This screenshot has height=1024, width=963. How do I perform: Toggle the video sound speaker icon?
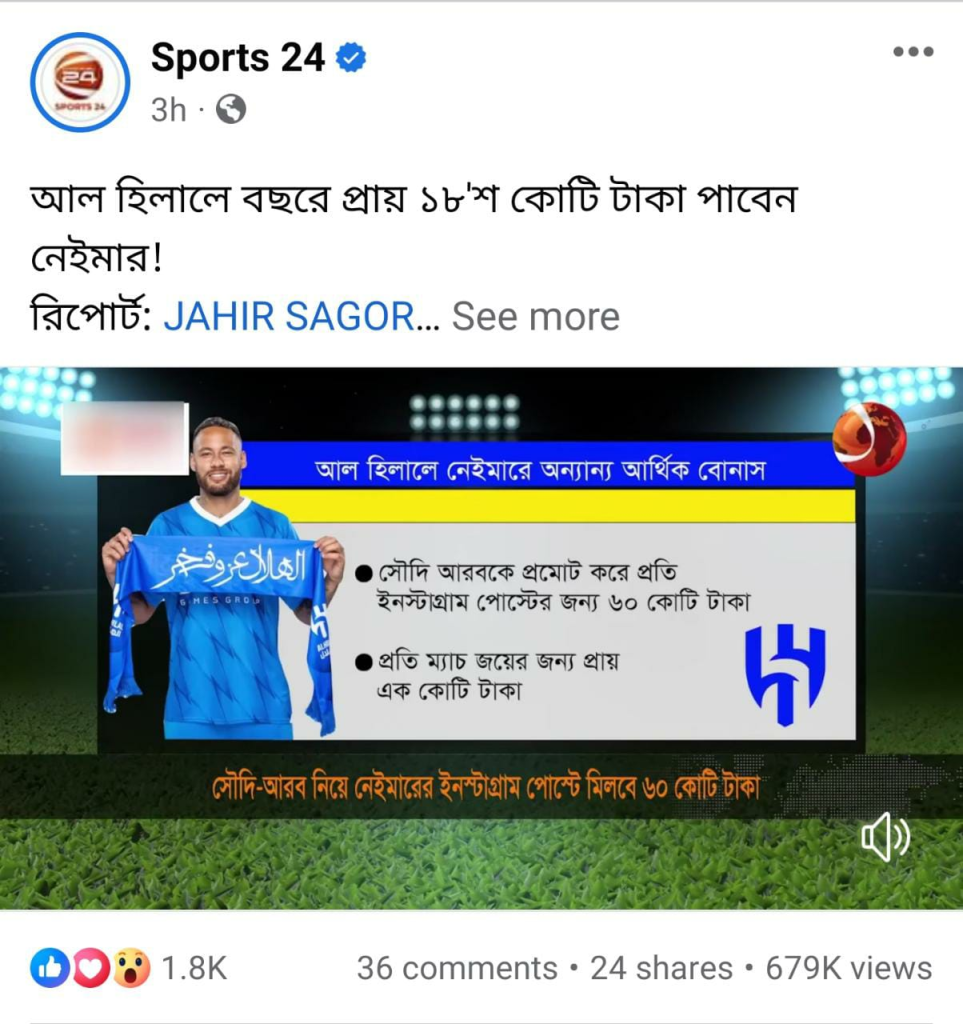(885, 837)
